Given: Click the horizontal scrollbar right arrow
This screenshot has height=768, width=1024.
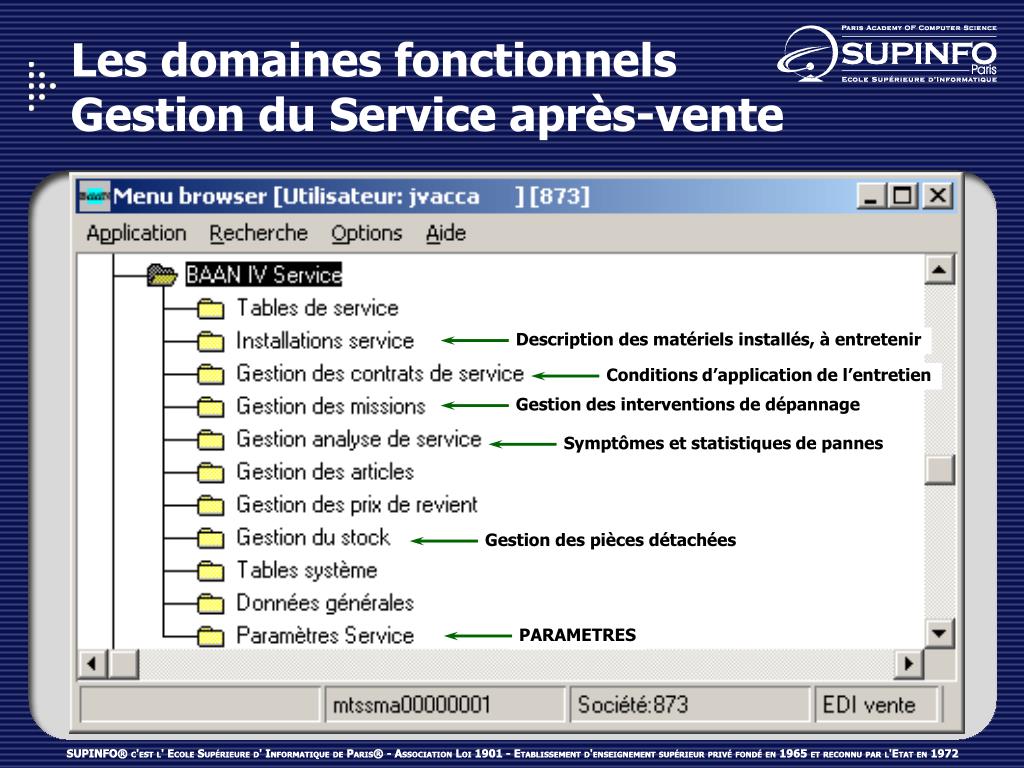Looking at the screenshot, I should [908, 664].
